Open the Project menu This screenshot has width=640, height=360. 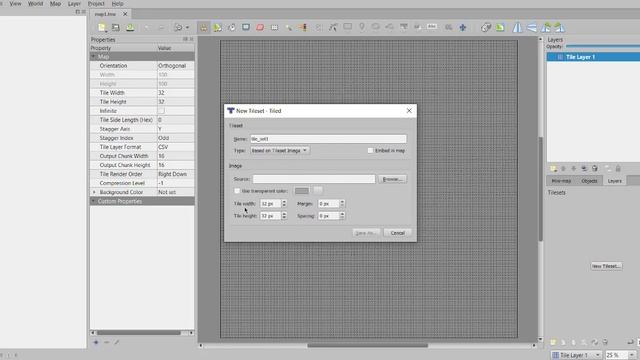coord(96,4)
